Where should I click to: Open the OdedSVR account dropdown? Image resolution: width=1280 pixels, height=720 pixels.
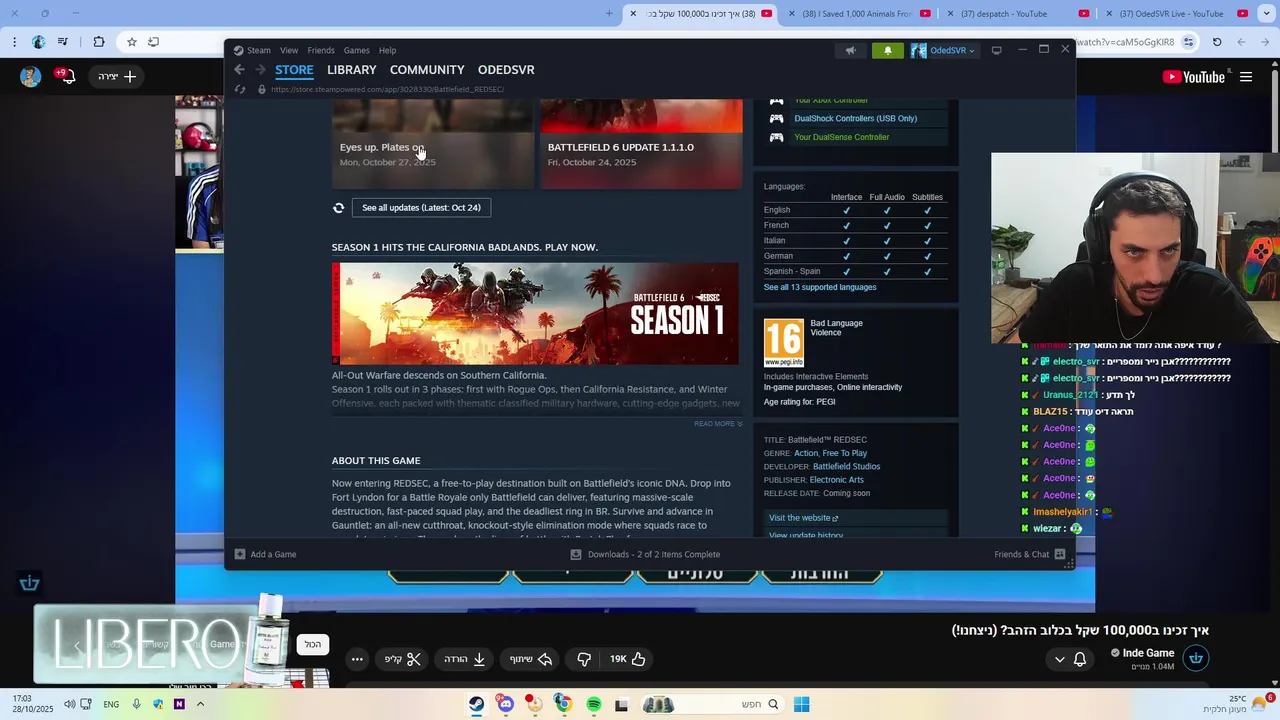pos(942,50)
